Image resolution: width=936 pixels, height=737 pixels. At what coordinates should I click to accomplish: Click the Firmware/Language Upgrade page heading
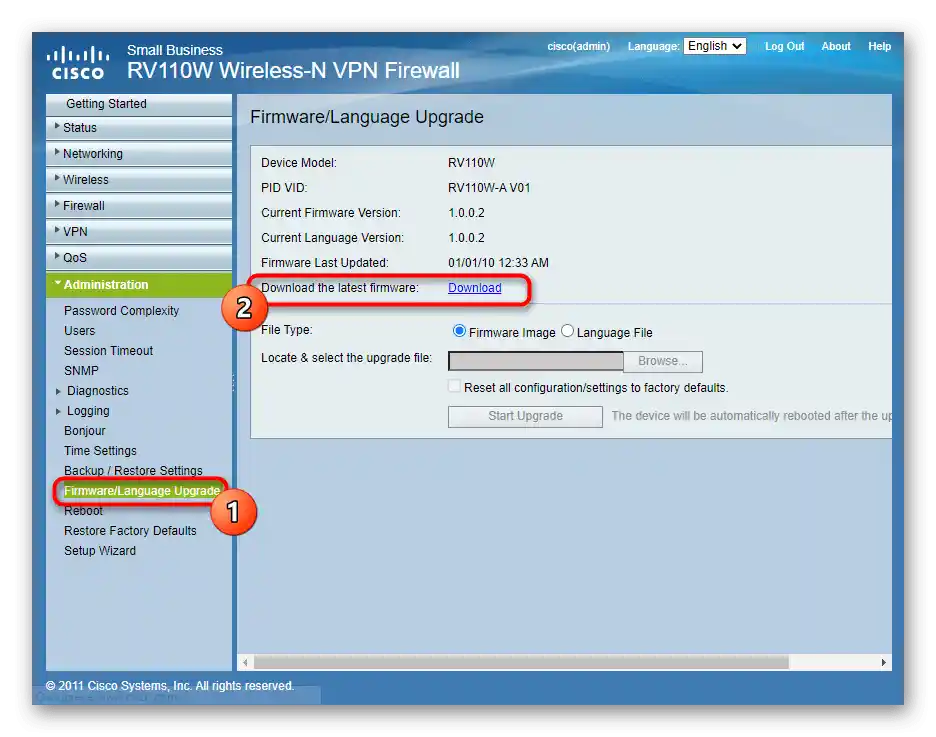(367, 117)
